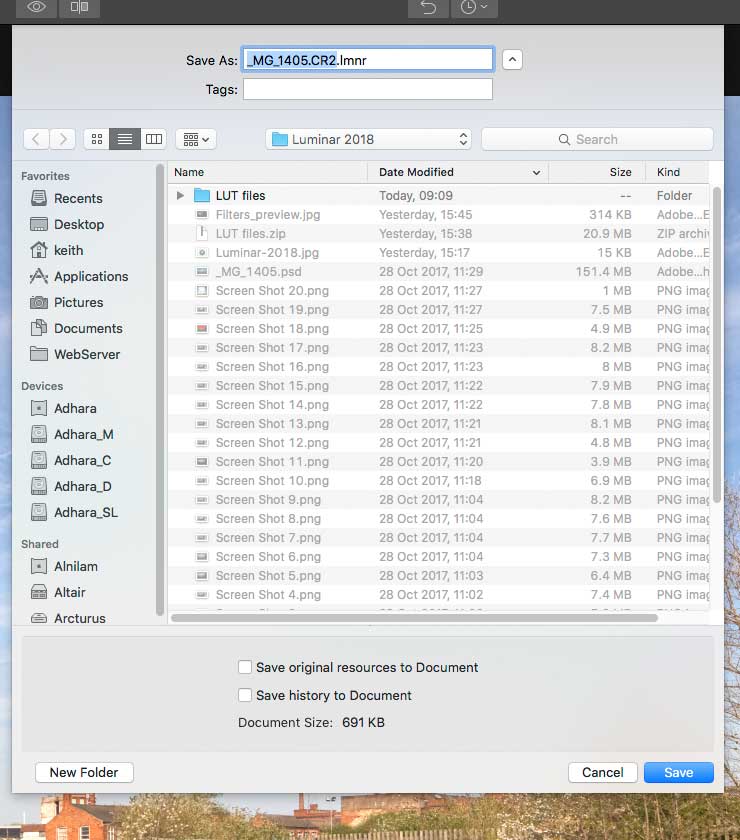Open Recents in Favorites sidebar
Image resolution: width=740 pixels, height=840 pixels.
pyautogui.click(x=78, y=198)
